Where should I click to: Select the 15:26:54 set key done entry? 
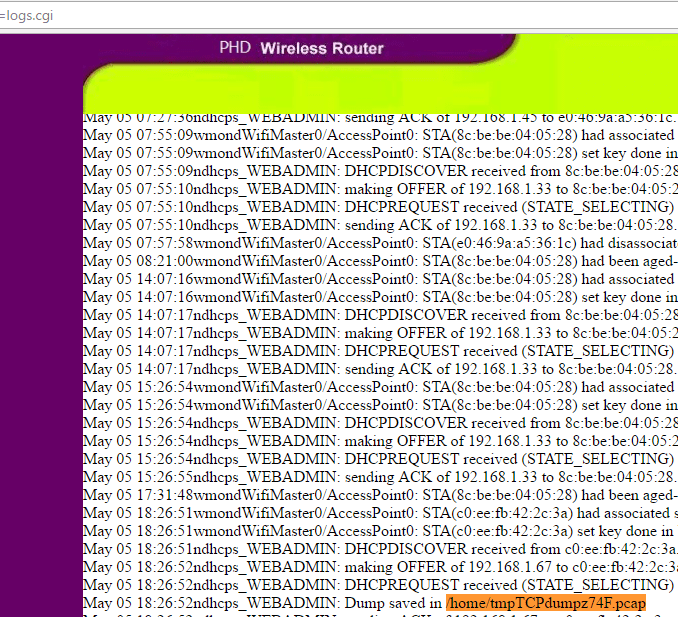[x=380, y=405]
